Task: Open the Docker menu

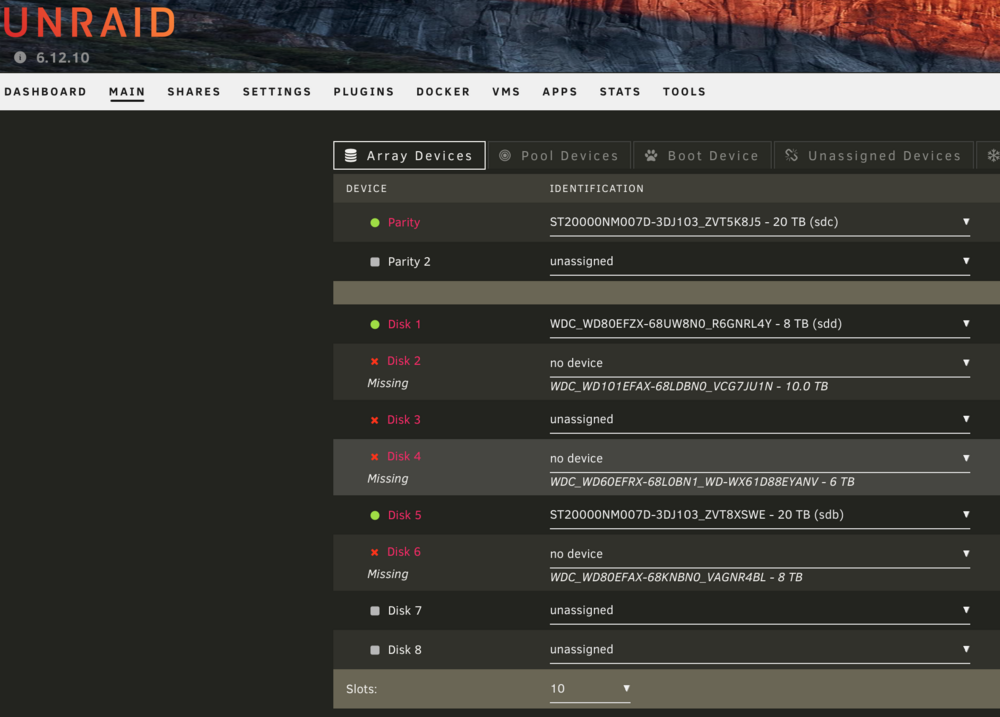Action: click(x=443, y=92)
